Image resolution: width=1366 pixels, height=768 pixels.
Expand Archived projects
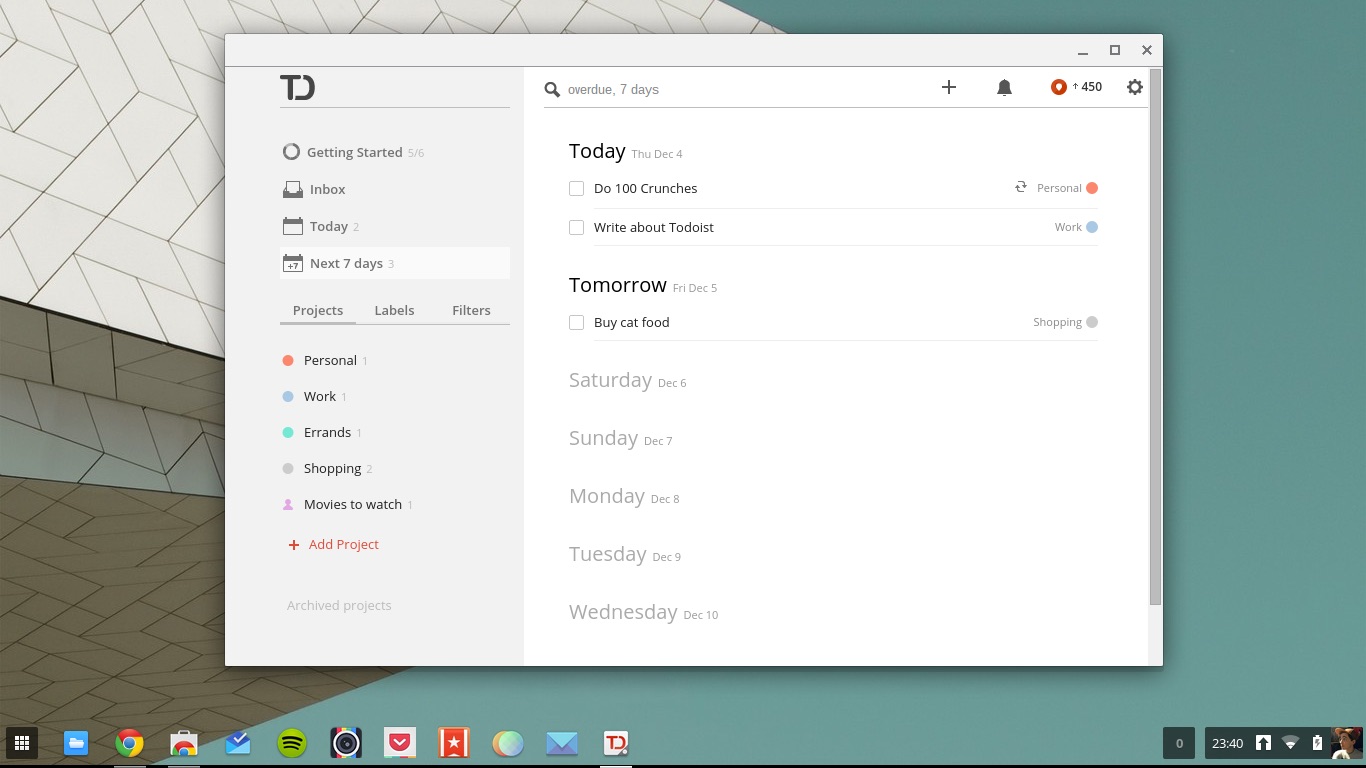click(339, 605)
